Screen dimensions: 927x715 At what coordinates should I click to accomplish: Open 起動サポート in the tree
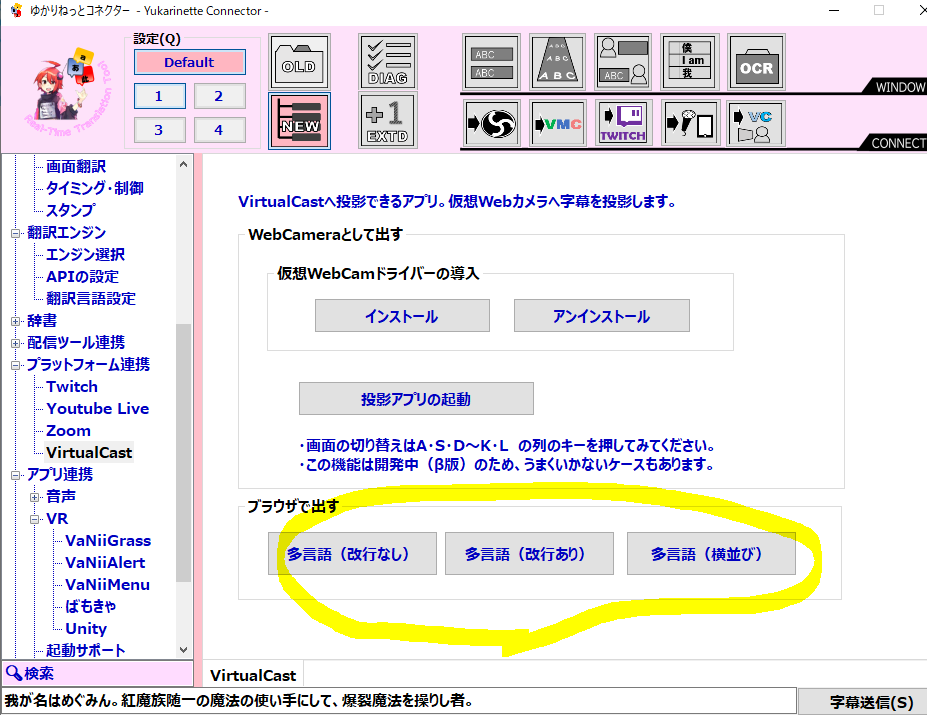(x=86, y=651)
